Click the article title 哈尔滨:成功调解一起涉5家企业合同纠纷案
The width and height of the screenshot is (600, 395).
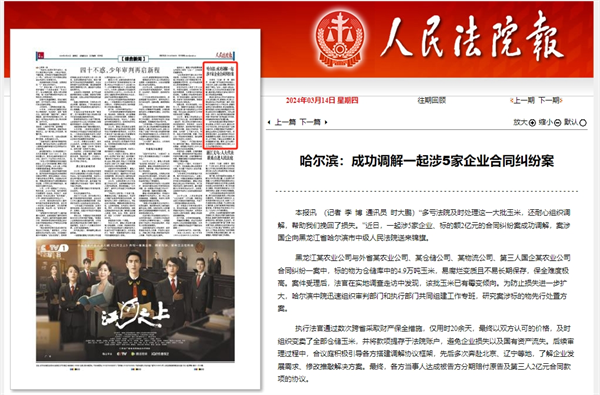coord(427,162)
